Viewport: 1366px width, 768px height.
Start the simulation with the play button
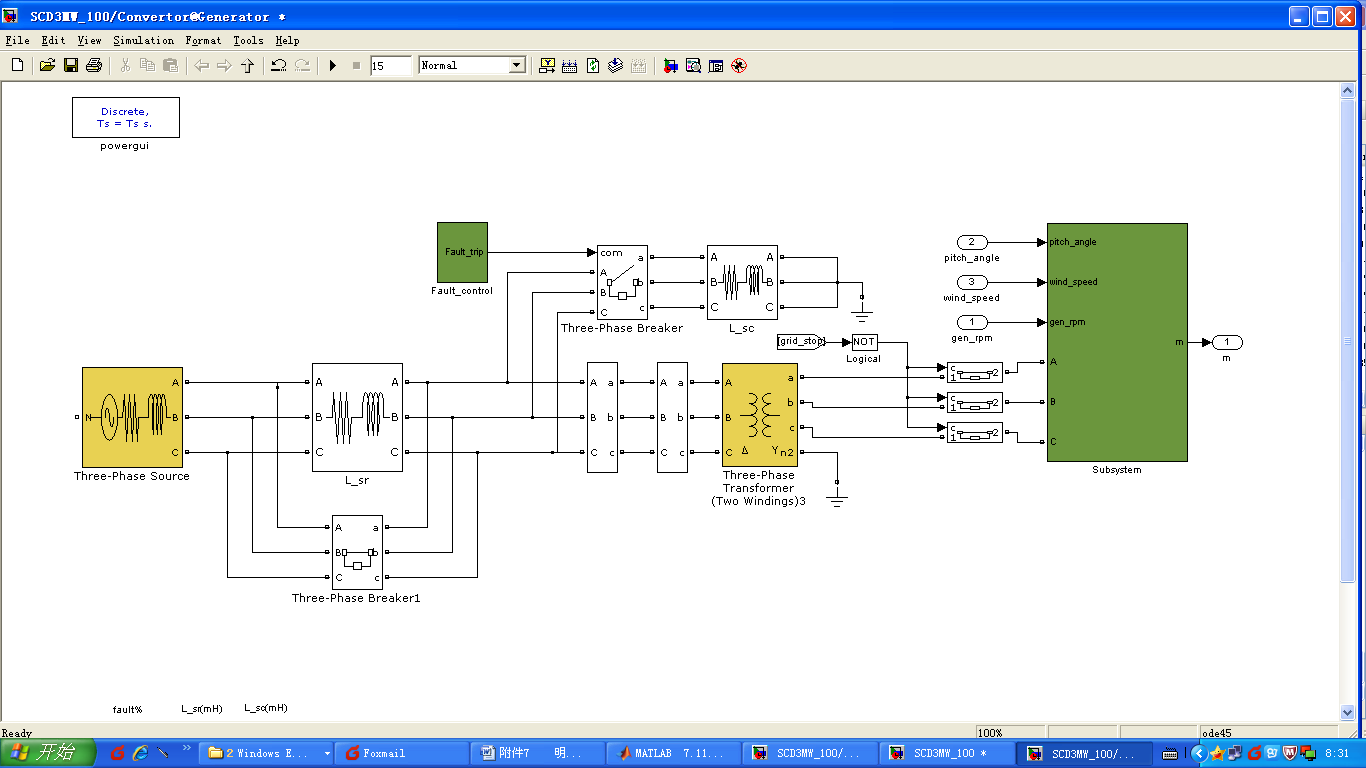333,65
